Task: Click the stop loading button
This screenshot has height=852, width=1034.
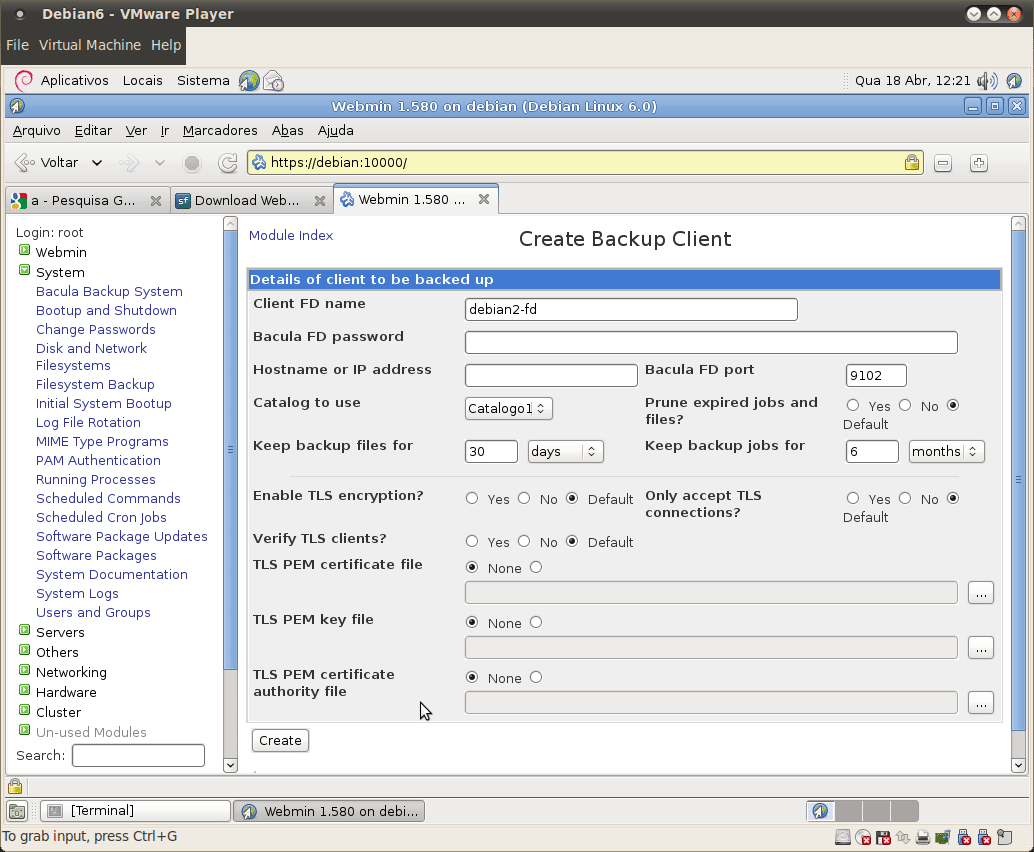Action: 192,162
